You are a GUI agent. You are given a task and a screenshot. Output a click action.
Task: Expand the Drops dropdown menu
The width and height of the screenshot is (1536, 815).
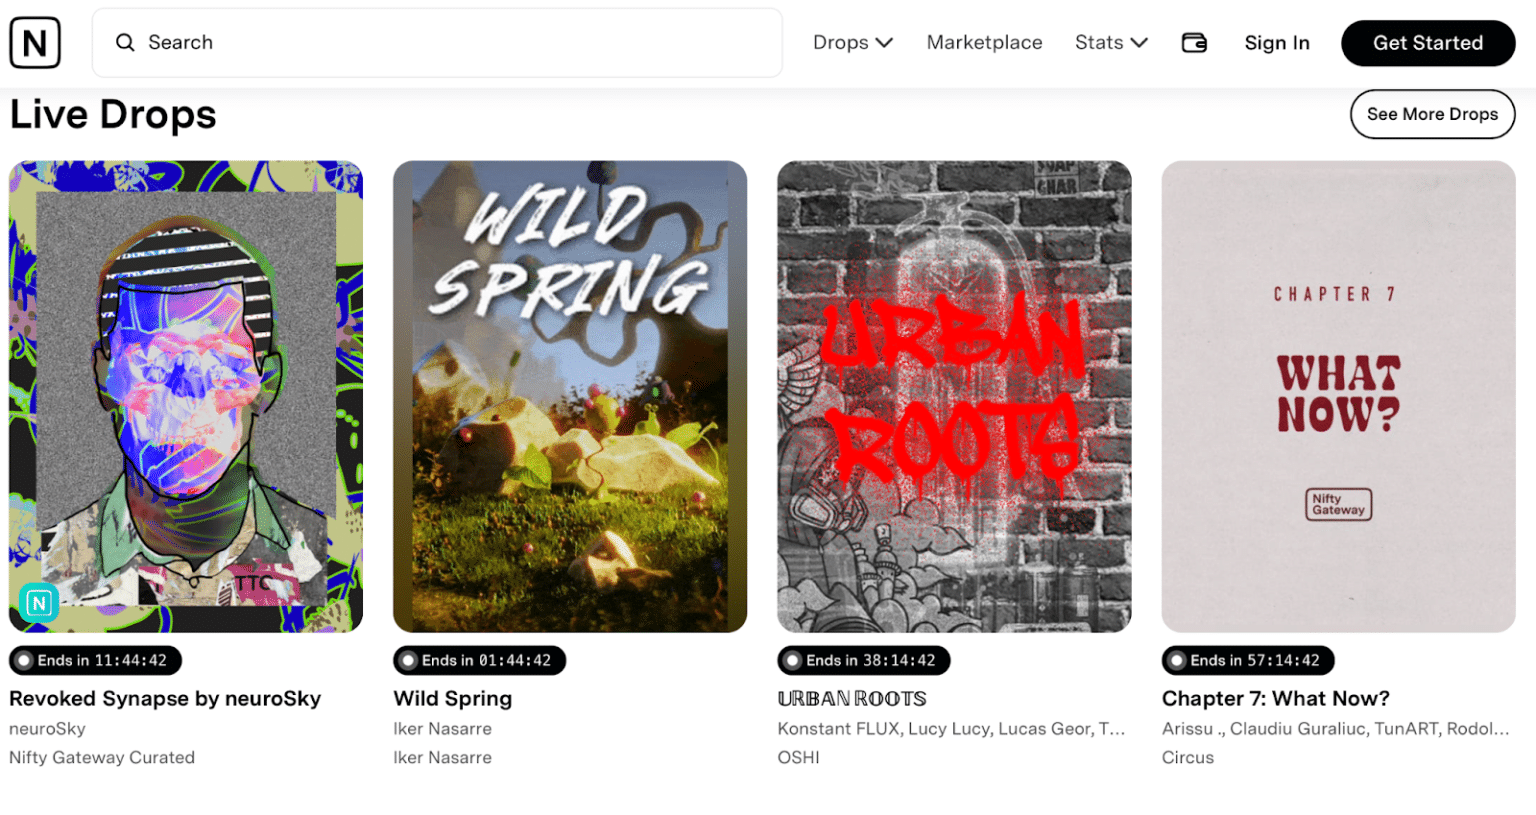852,43
